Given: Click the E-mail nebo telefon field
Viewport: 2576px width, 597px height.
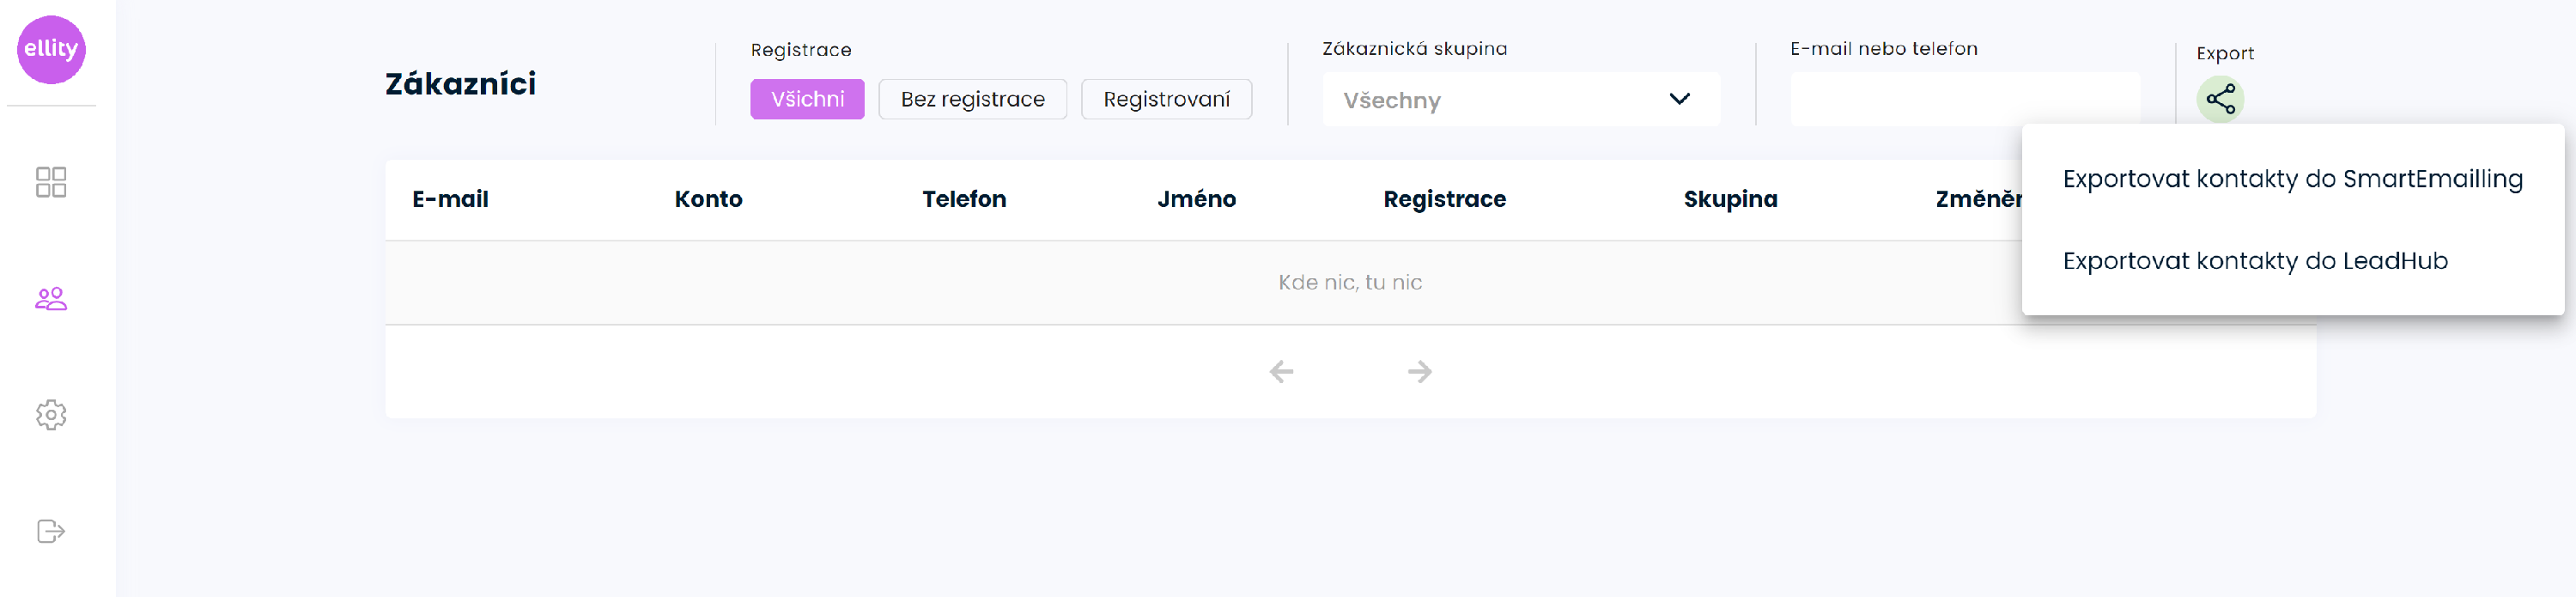Looking at the screenshot, I should point(1964,99).
